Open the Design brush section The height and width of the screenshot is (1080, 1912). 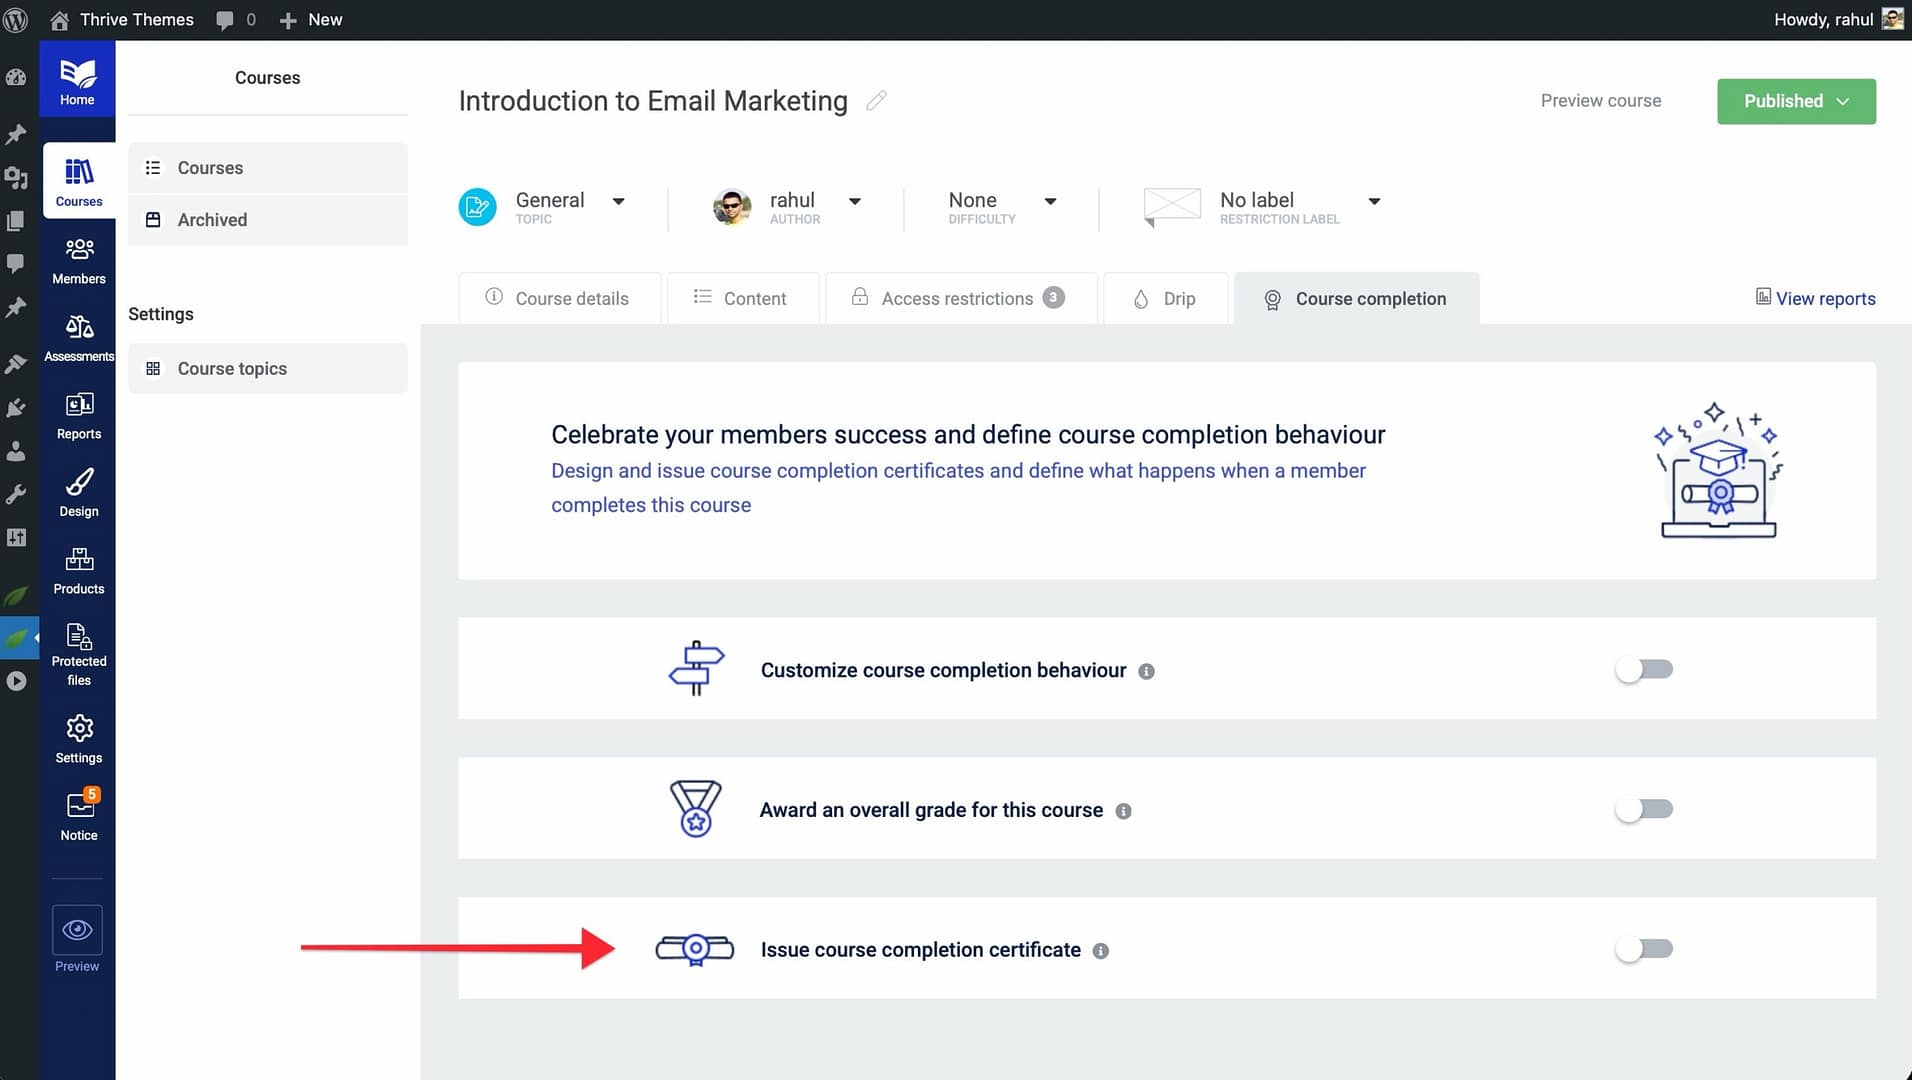tap(78, 493)
